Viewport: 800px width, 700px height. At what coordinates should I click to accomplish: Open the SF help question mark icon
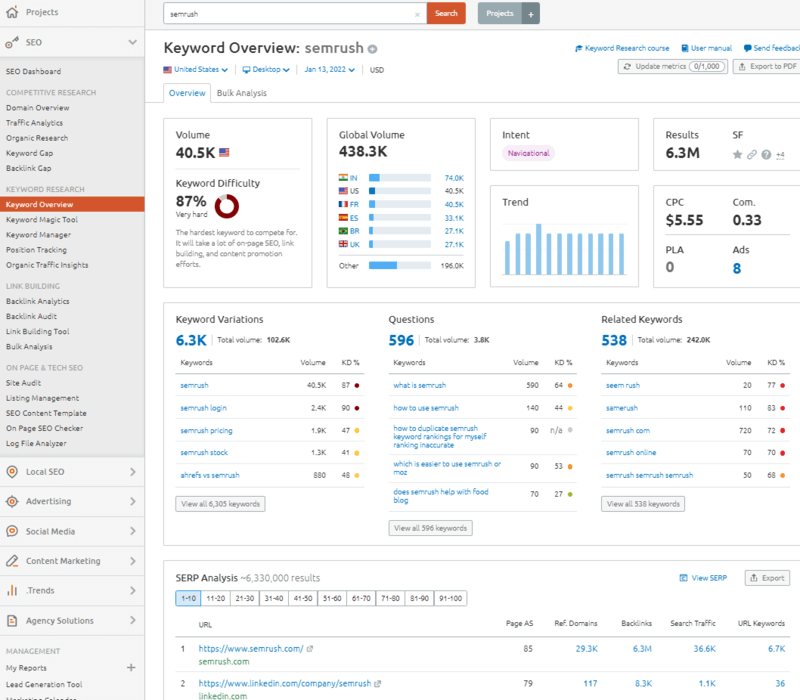point(766,155)
